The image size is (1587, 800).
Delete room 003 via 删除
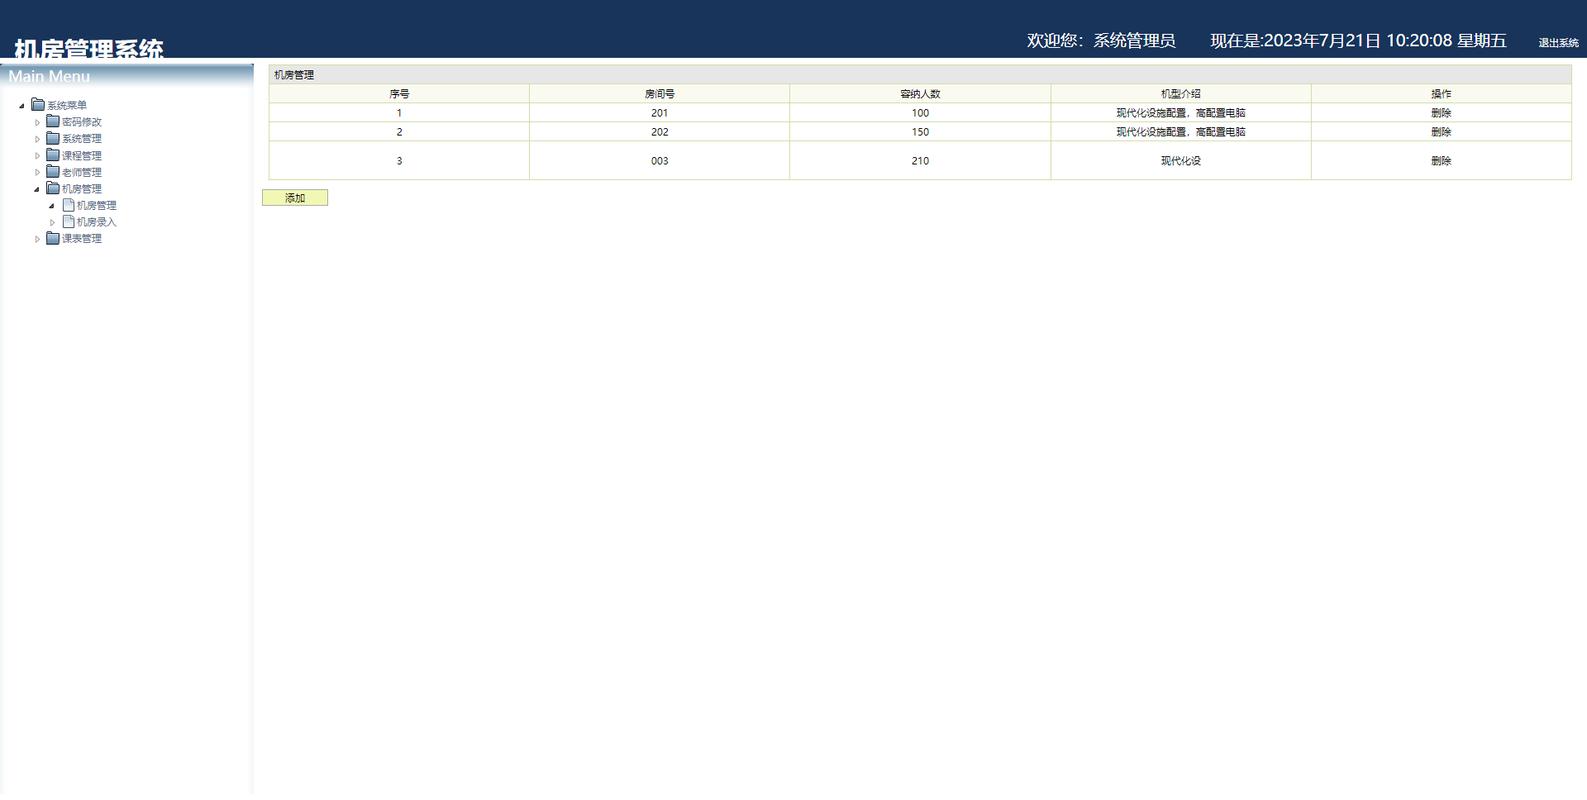pos(1441,161)
